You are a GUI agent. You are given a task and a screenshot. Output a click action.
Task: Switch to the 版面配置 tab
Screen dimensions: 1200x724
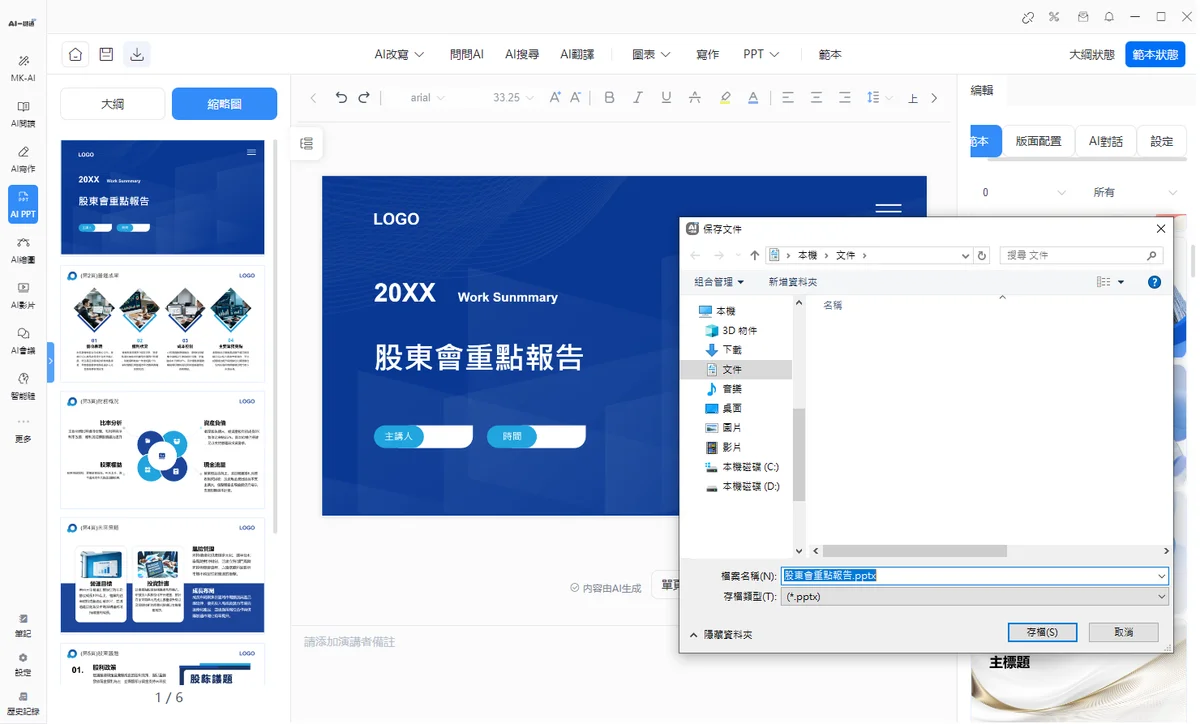(x=1039, y=141)
